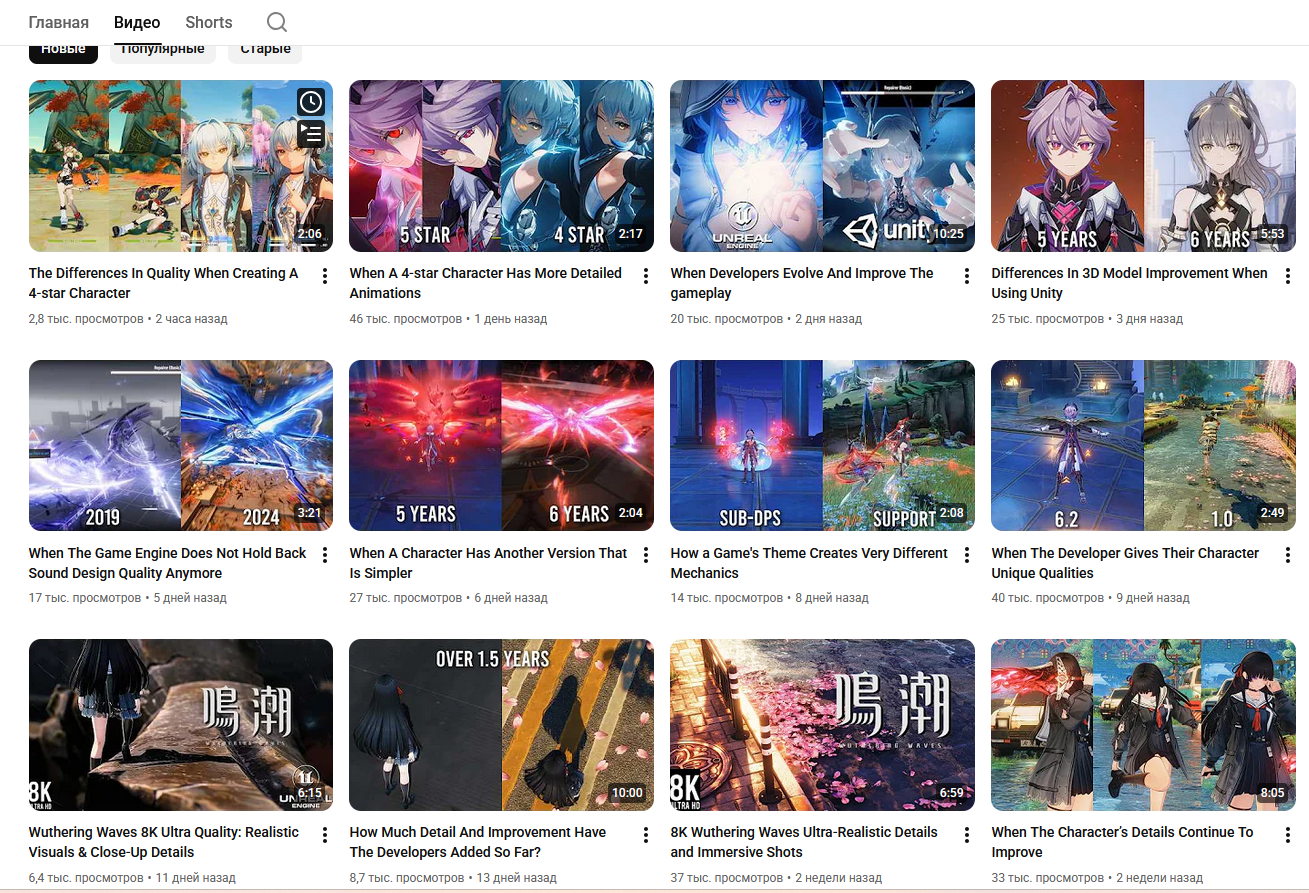Open title 'How a Game's Theme Creates Very Different Mechanics'
Screen dimensions: 1309x893
809,563
